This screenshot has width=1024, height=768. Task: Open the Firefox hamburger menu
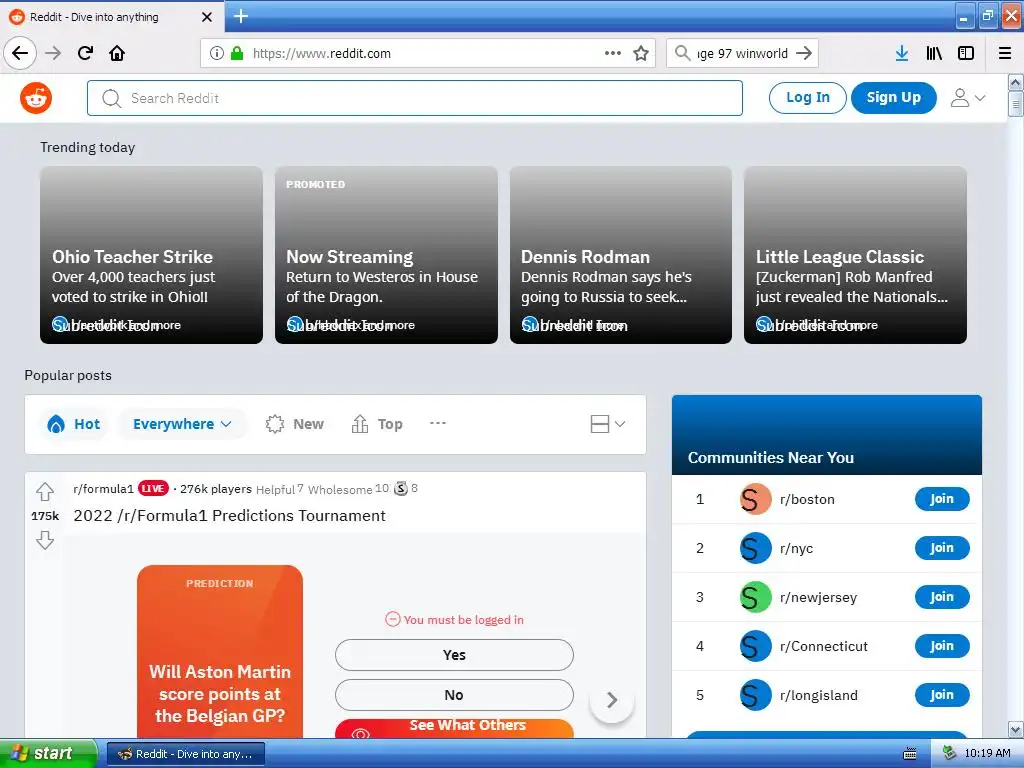point(1005,53)
